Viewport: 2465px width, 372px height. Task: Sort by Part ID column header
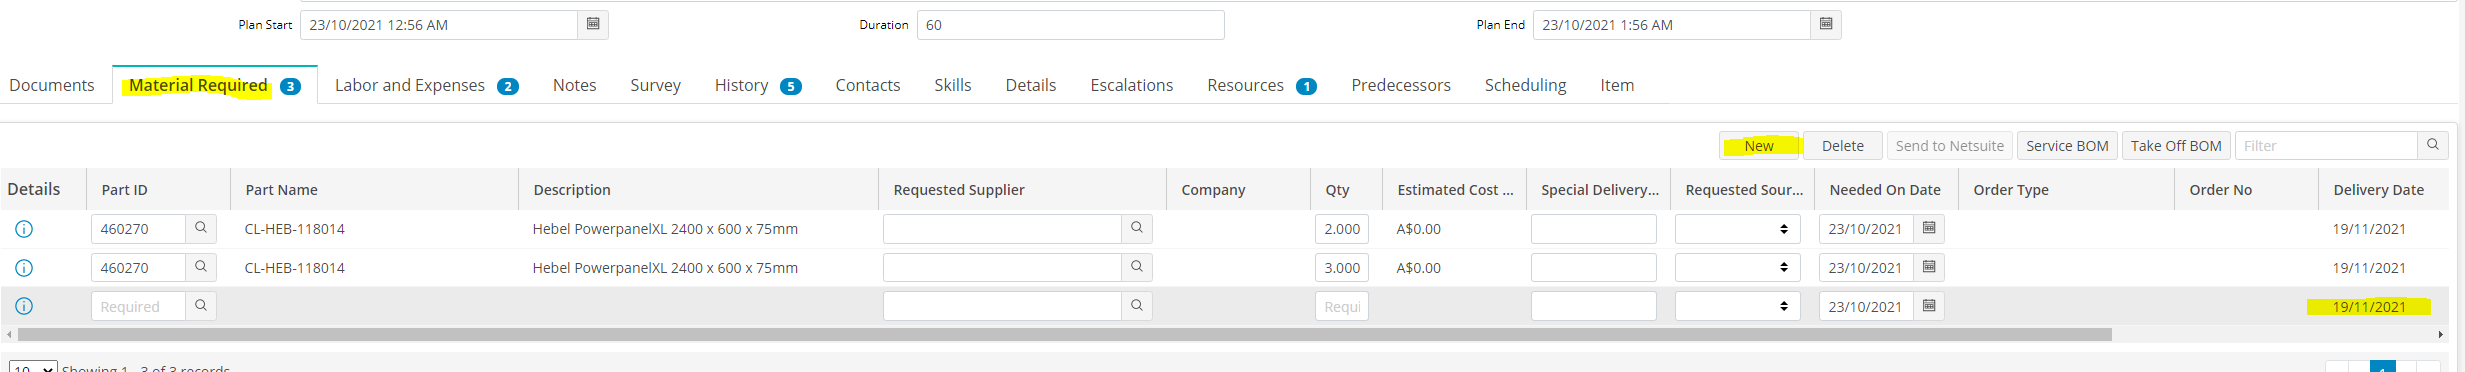[124, 189]
